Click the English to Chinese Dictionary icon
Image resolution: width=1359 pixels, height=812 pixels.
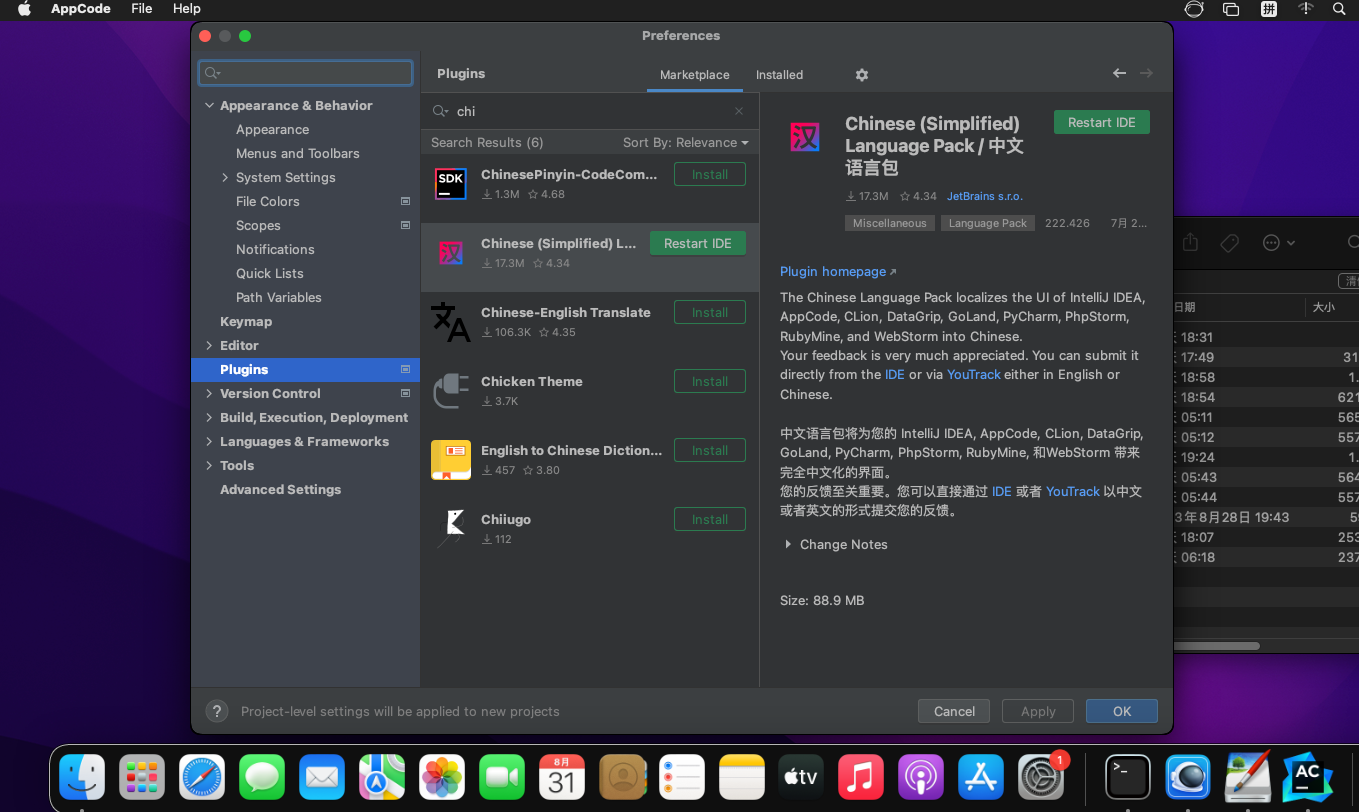tap(451, 460)
